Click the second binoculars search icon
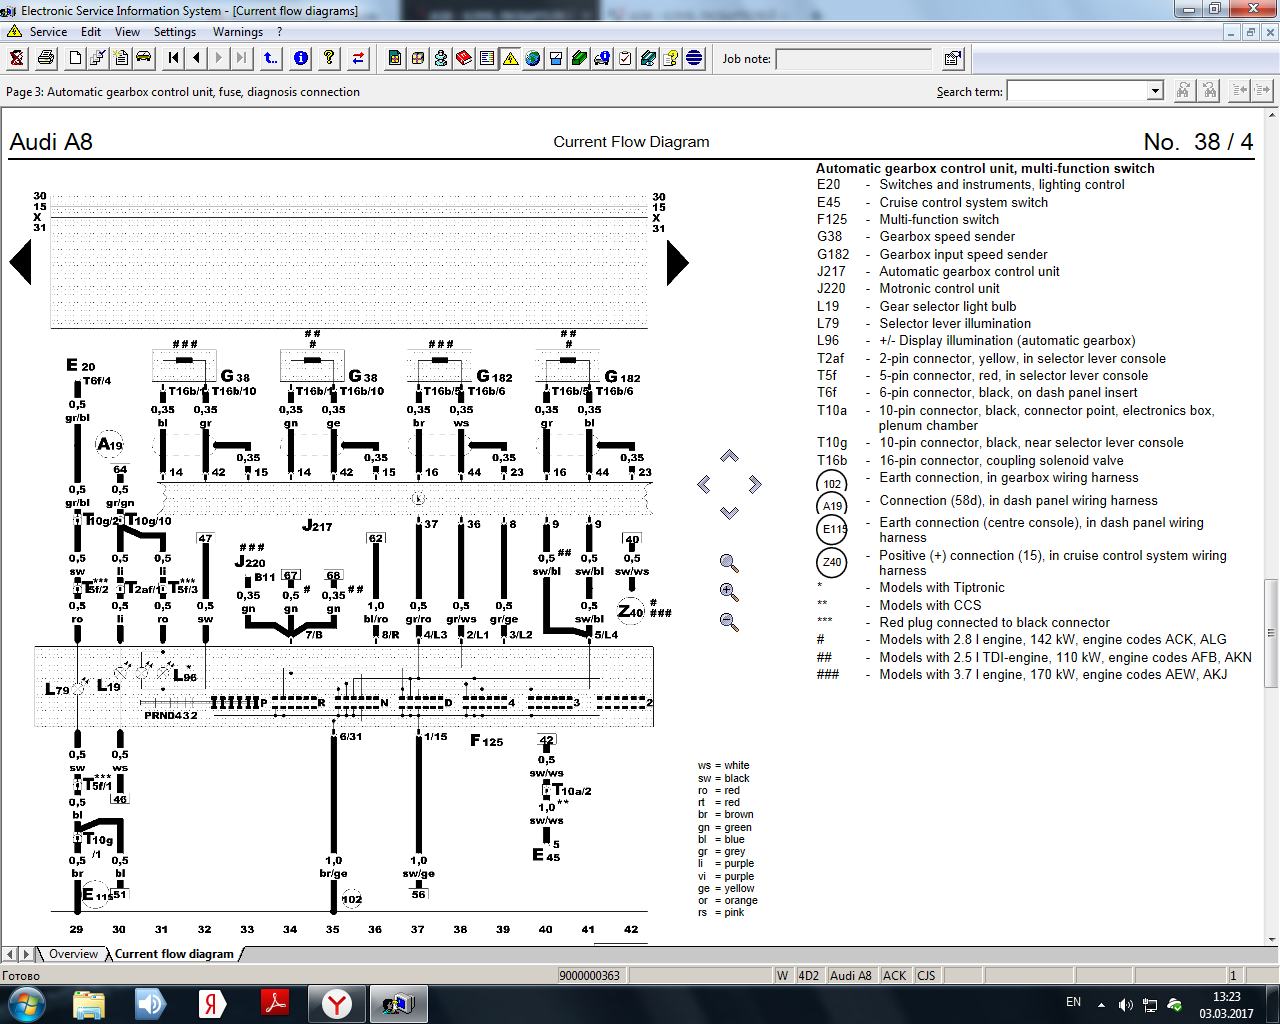Screen dimensions: 1280x1024 (1209, 91)
